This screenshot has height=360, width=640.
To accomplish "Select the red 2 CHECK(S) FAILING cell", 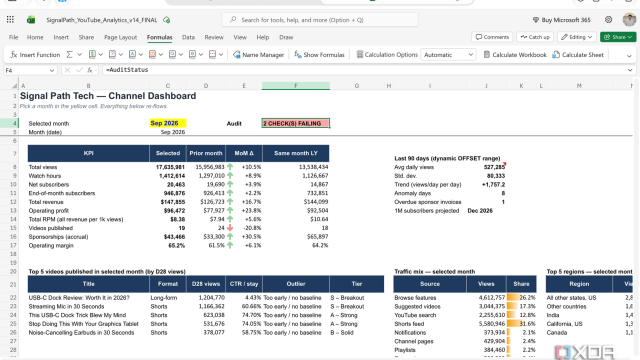I will coord(296,123).
